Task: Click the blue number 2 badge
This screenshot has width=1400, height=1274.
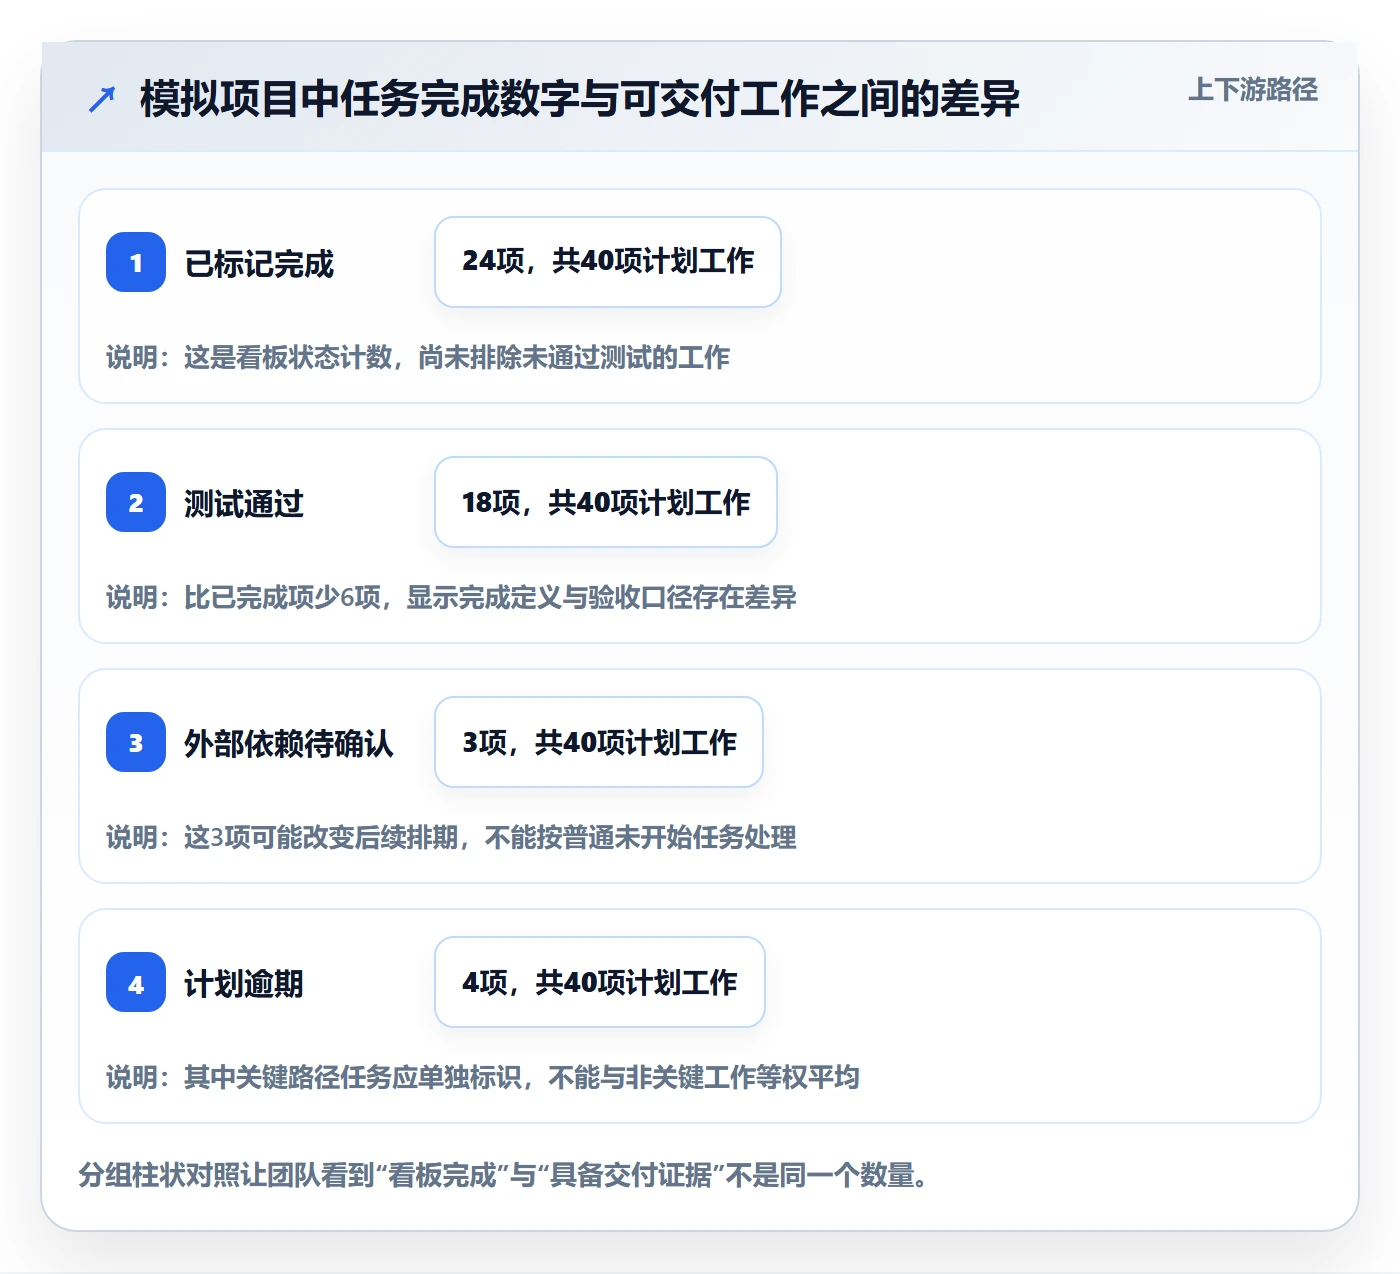Action: (x=136, y=502)
